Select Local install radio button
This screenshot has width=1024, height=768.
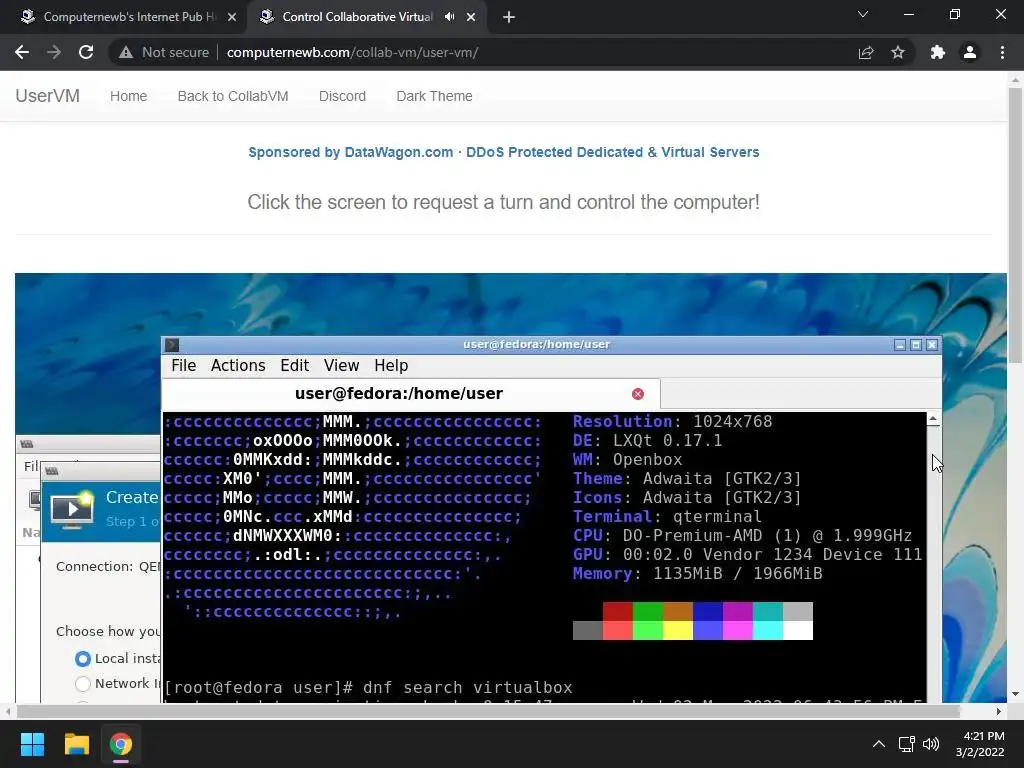pos(82,658)
